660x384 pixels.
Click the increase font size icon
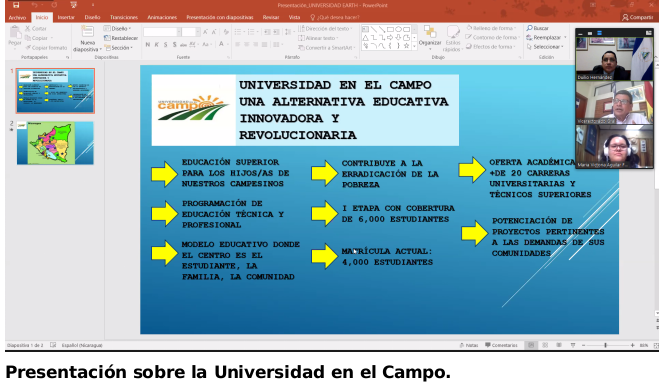pyautogui.click(x=205, y=32)
